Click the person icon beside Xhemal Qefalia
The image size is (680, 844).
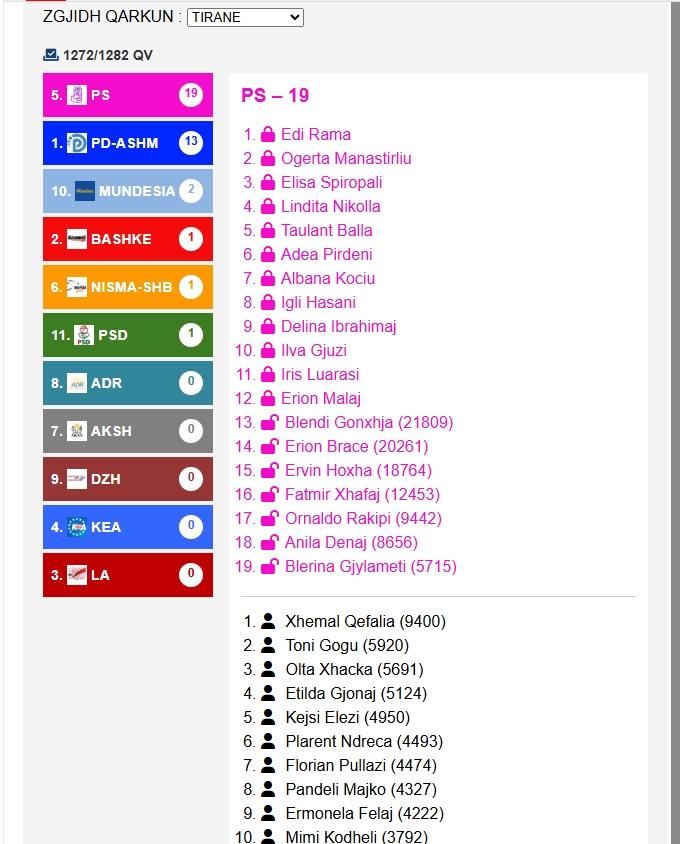click(268, 621)
